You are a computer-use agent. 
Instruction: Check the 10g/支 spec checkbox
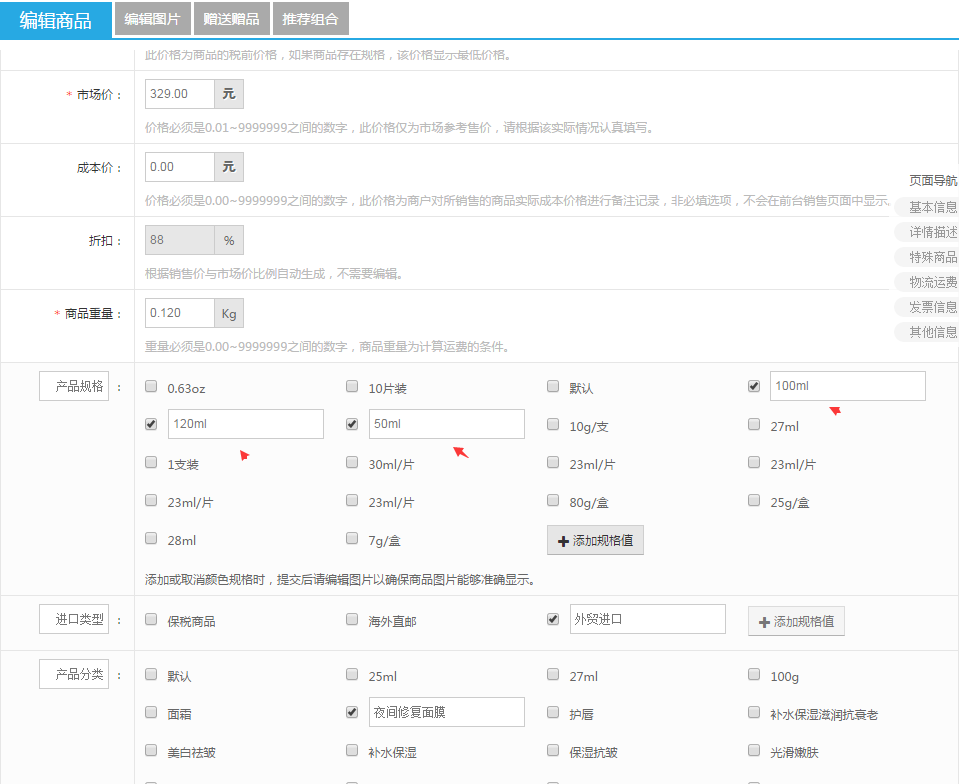[x=553, y=424]
